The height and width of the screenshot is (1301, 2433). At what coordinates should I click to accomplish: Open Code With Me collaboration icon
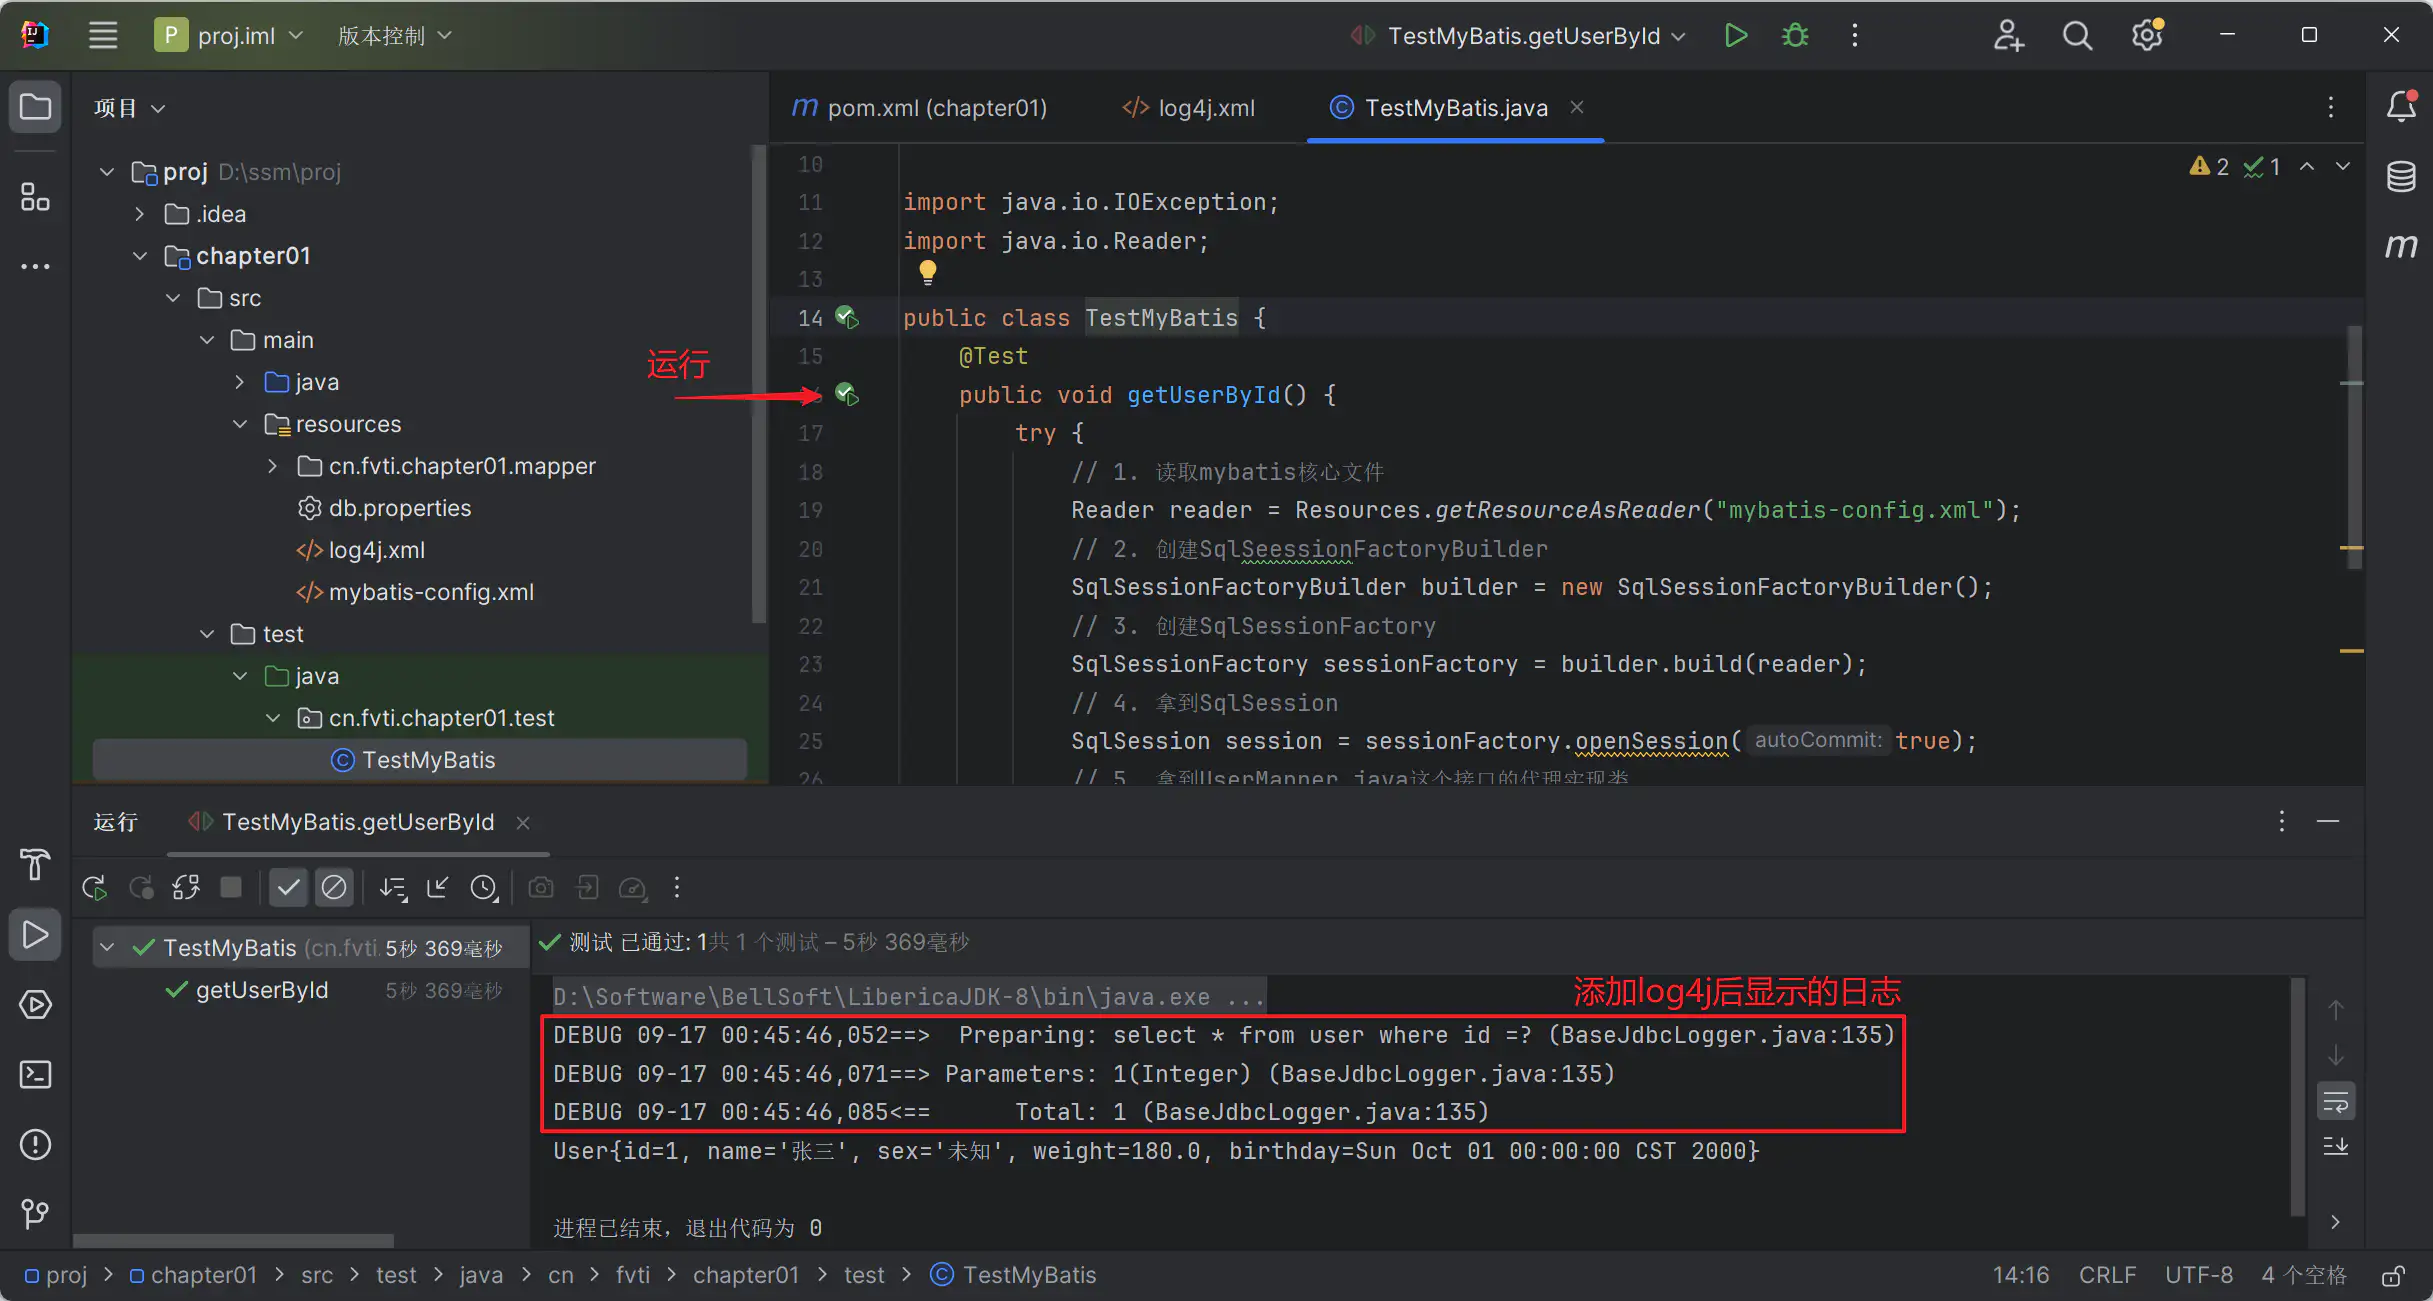(2008, 35)
